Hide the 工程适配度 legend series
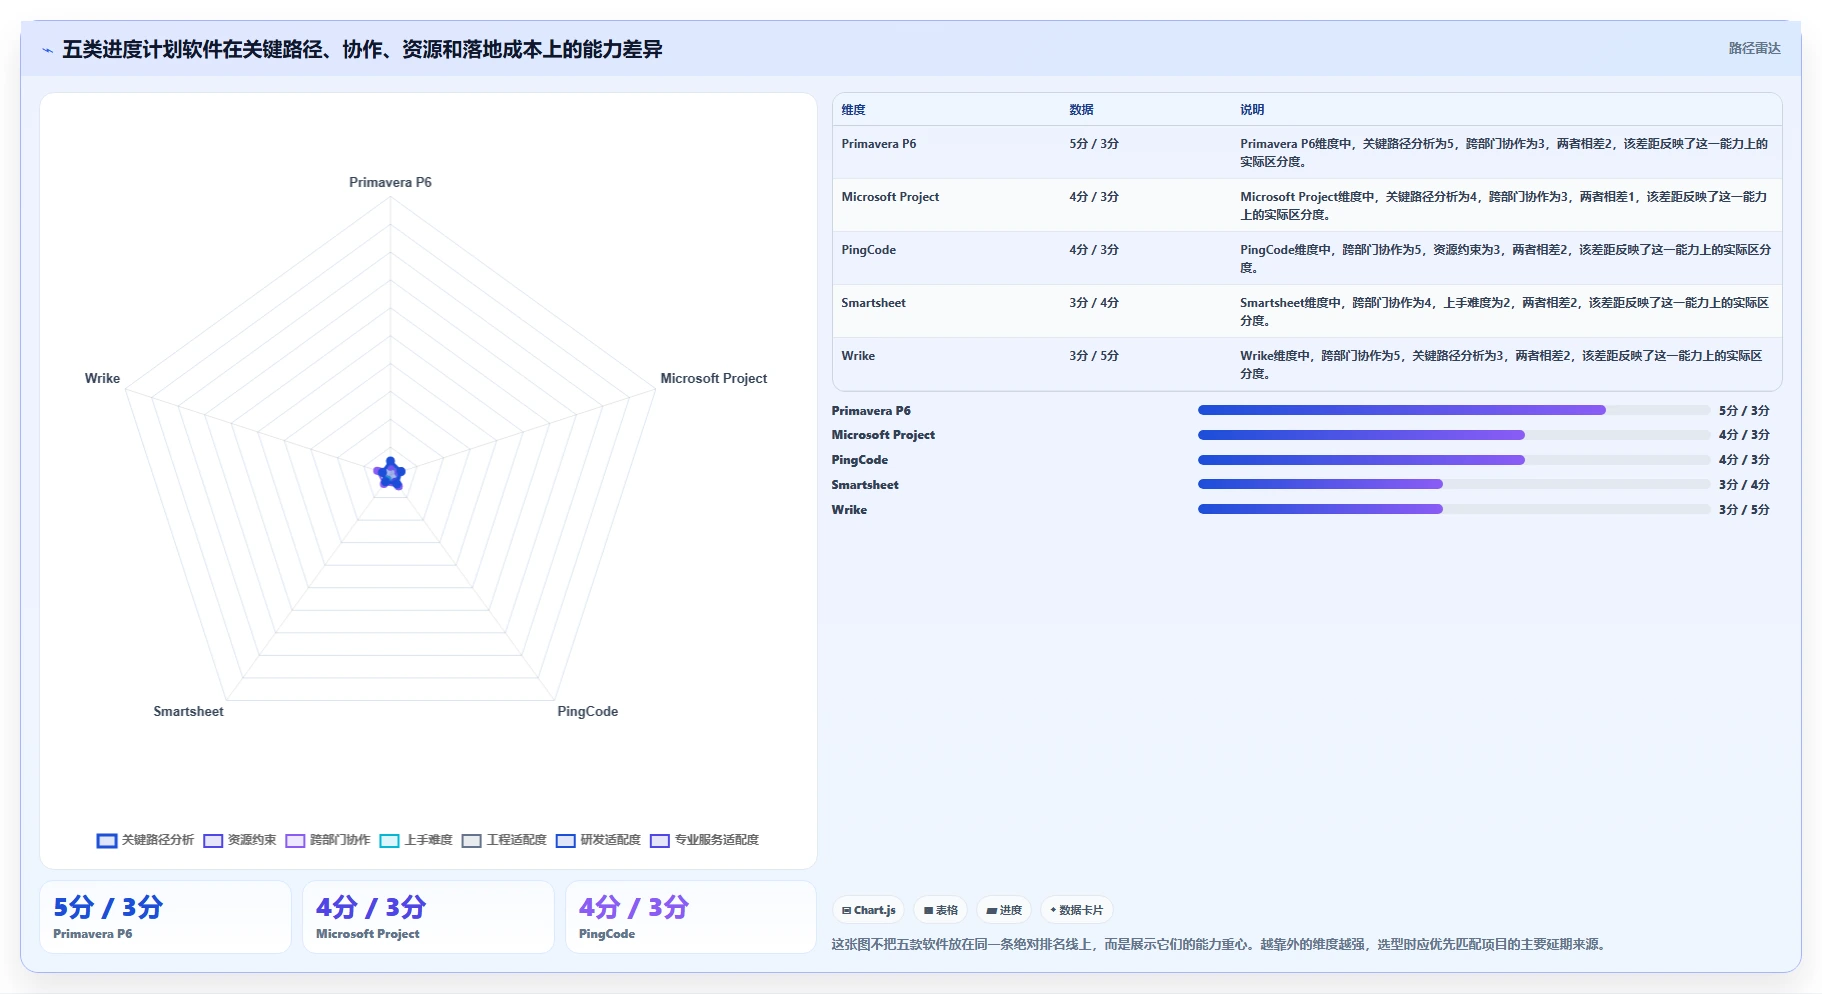This screenshot has width=1822, height=994. click(504, 840)
